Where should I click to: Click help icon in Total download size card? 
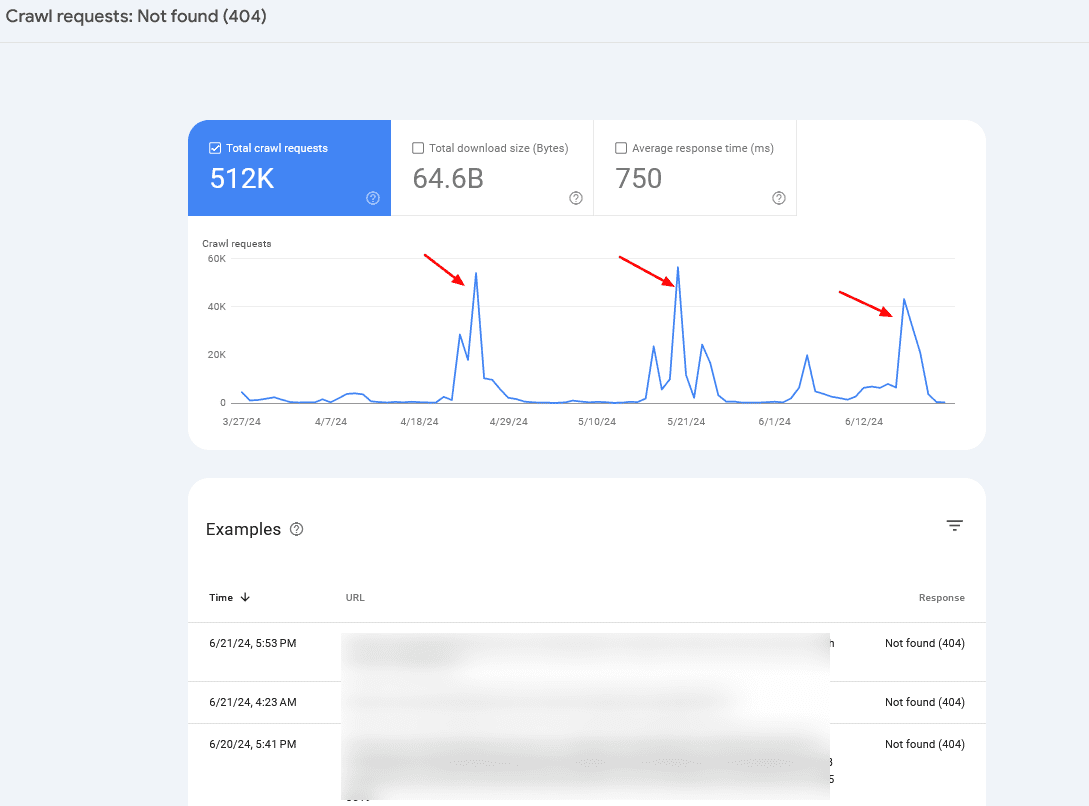pos(576,198)
